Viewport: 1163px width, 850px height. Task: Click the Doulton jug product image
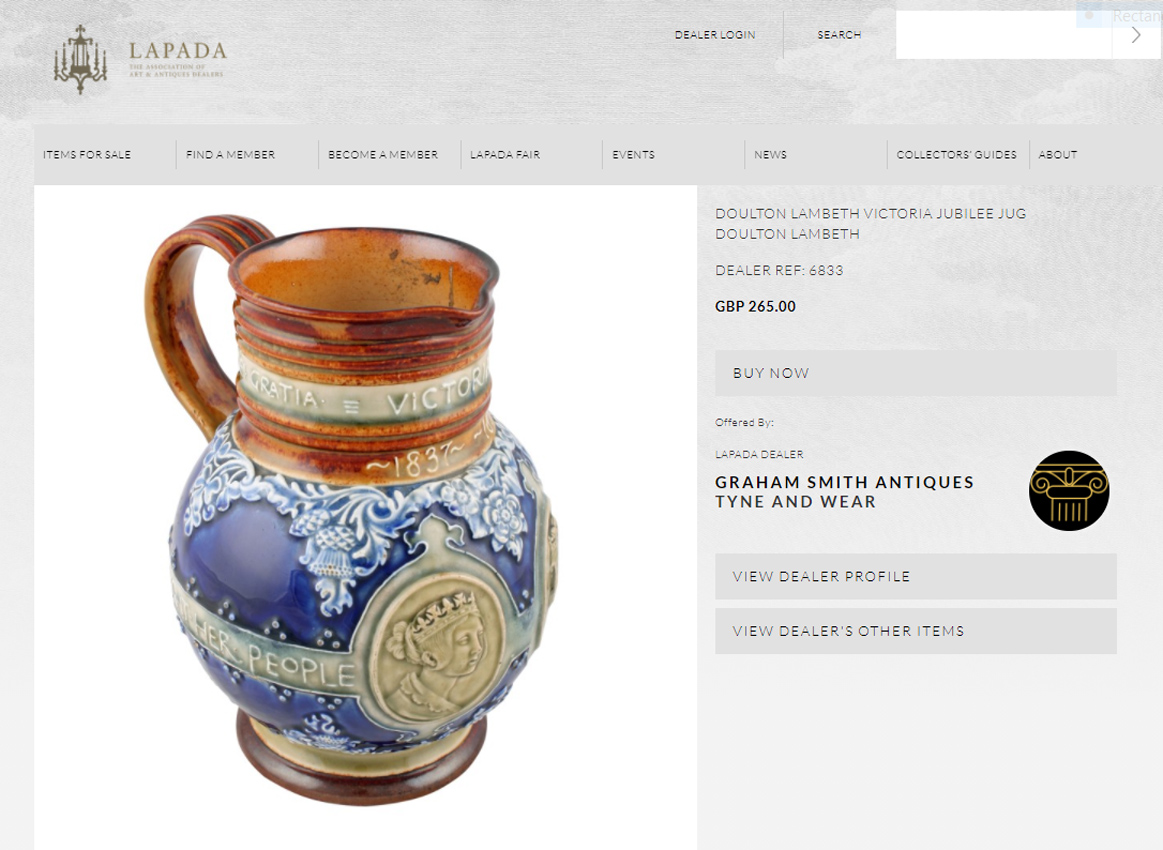point(351,510)
